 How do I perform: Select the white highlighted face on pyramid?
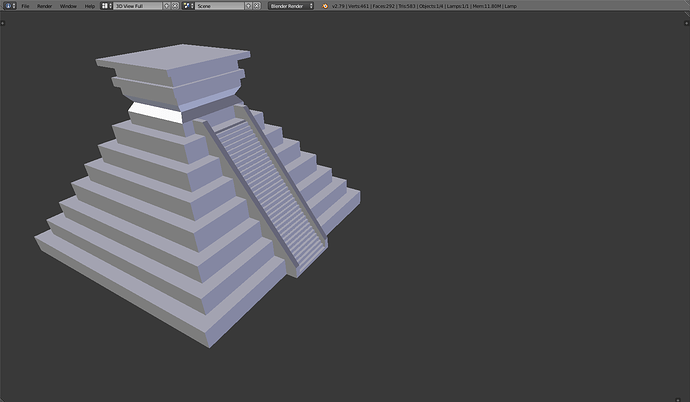tap(156, 113)
